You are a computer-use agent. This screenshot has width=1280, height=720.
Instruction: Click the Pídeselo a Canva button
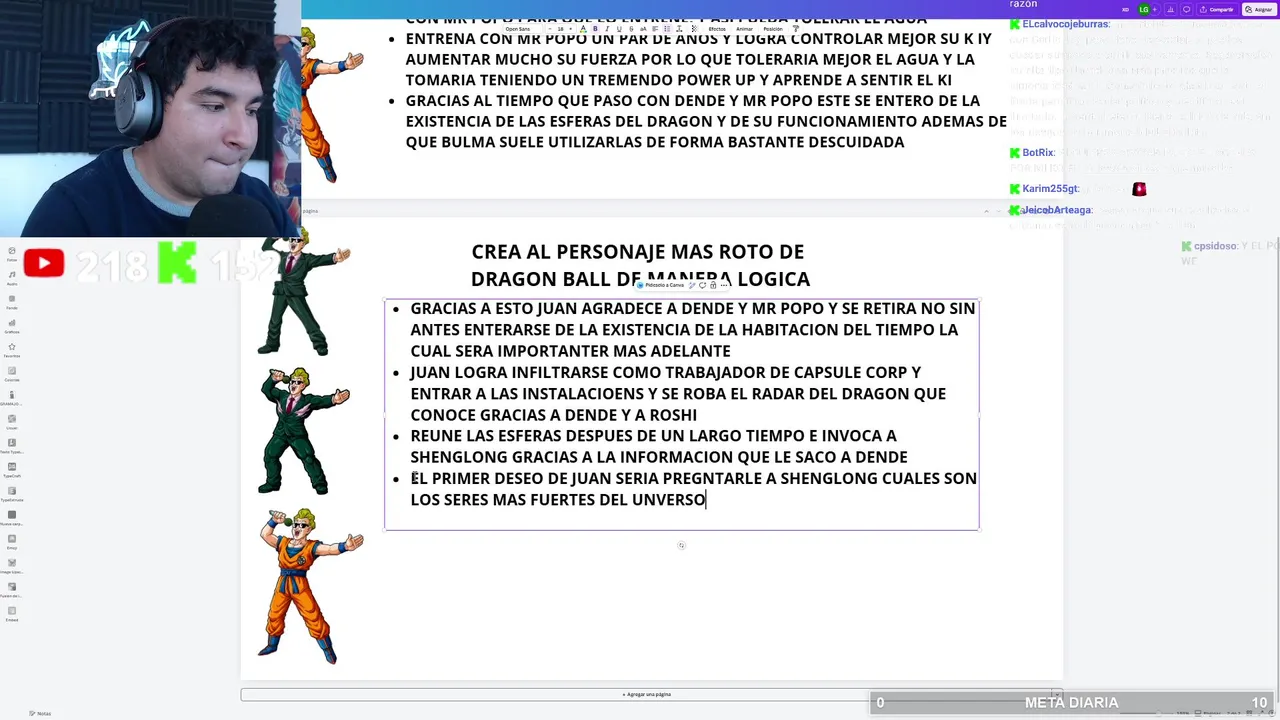661,285
